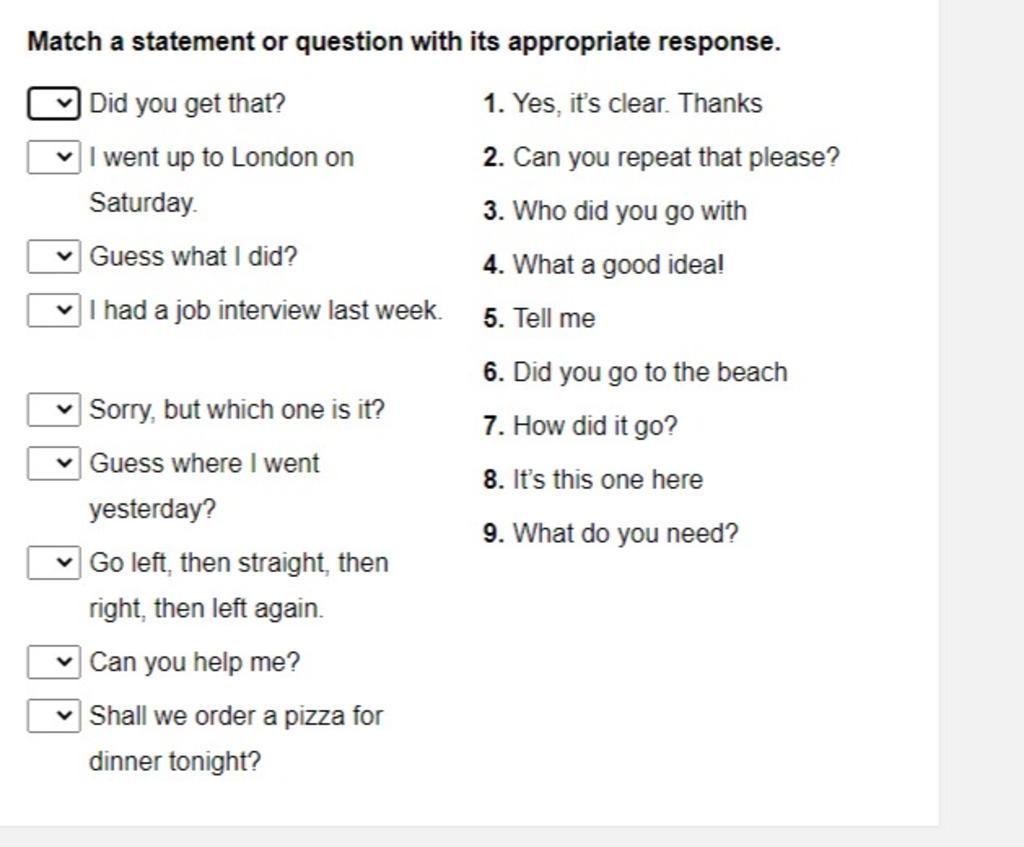Screen dimensions: 1024x847
Task: Choose answer for 'Can you help me?'
Action: [54, 662]
